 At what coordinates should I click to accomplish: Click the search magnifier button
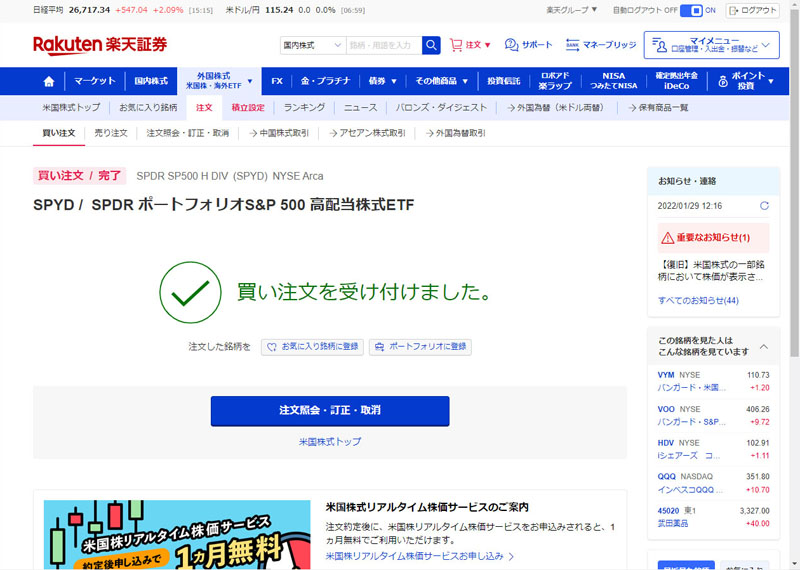point(431,45)
